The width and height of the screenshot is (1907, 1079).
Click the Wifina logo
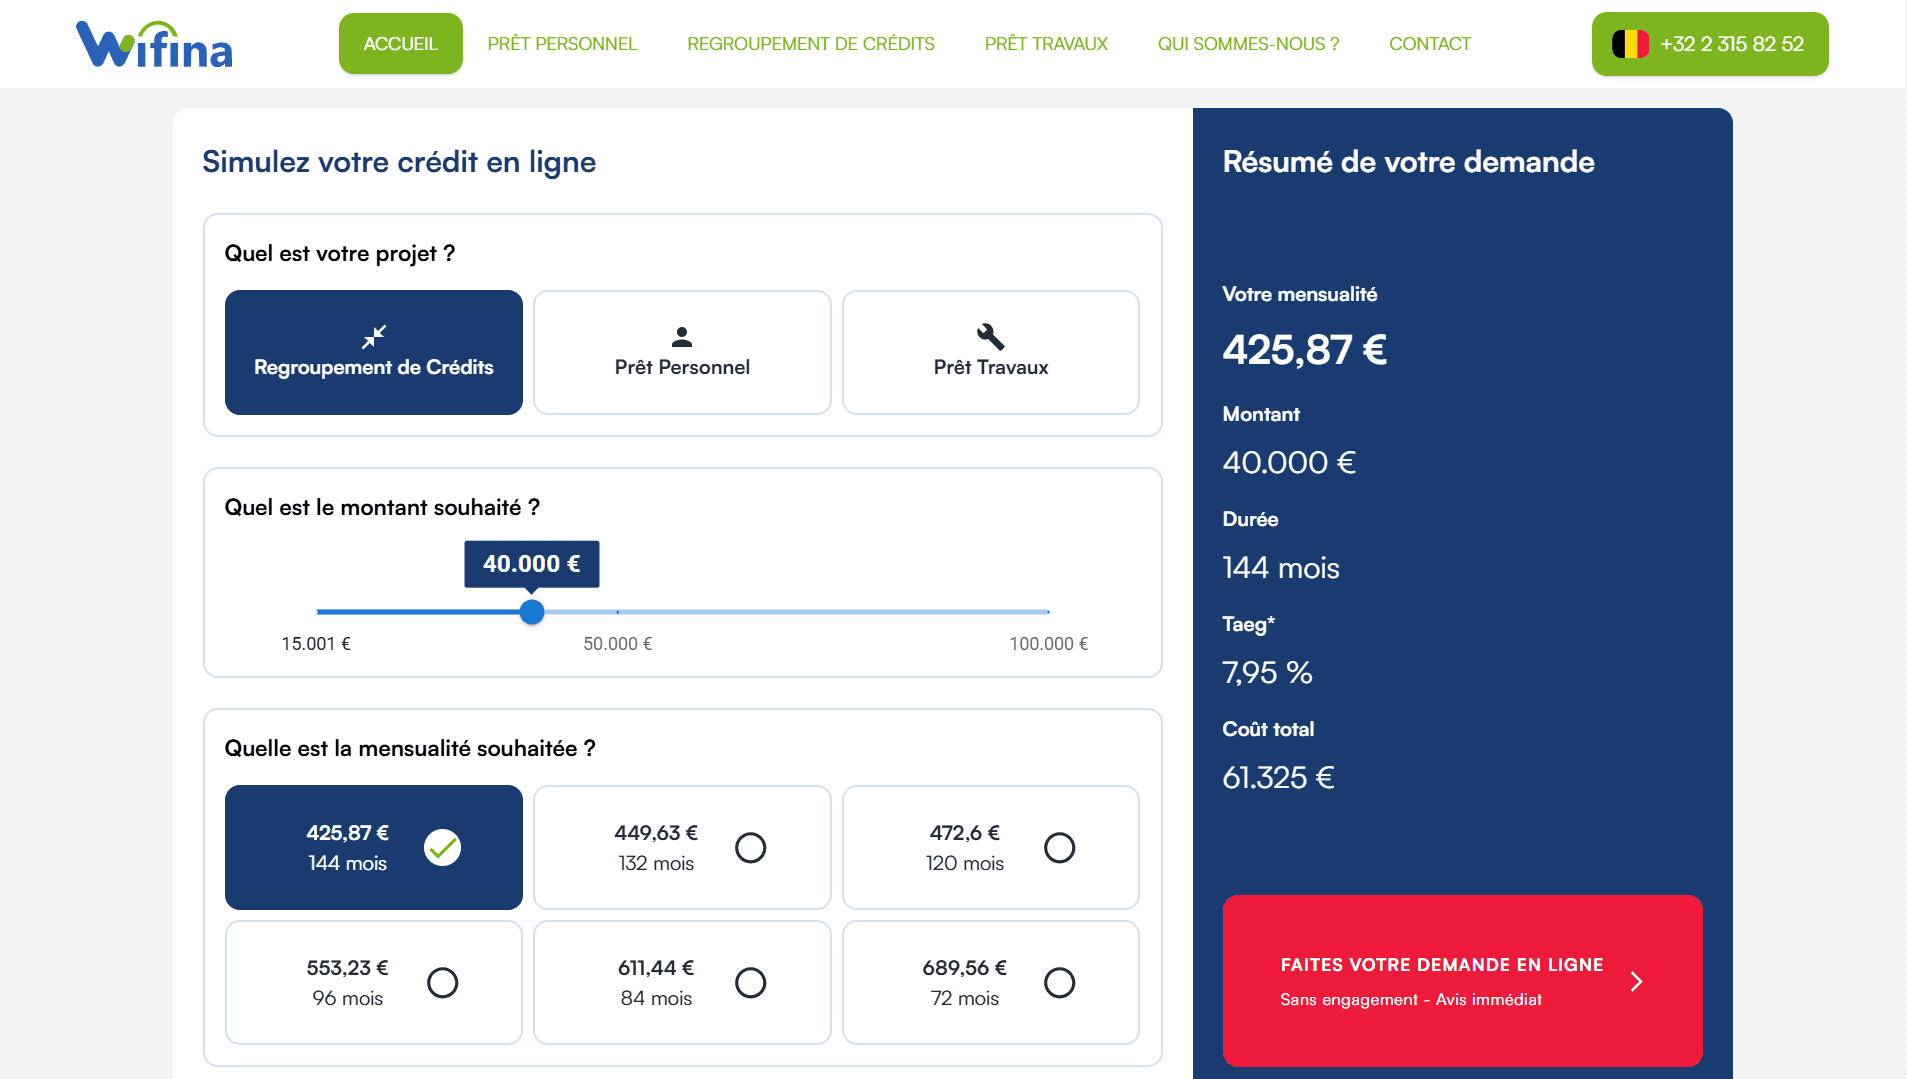[153, 44]
